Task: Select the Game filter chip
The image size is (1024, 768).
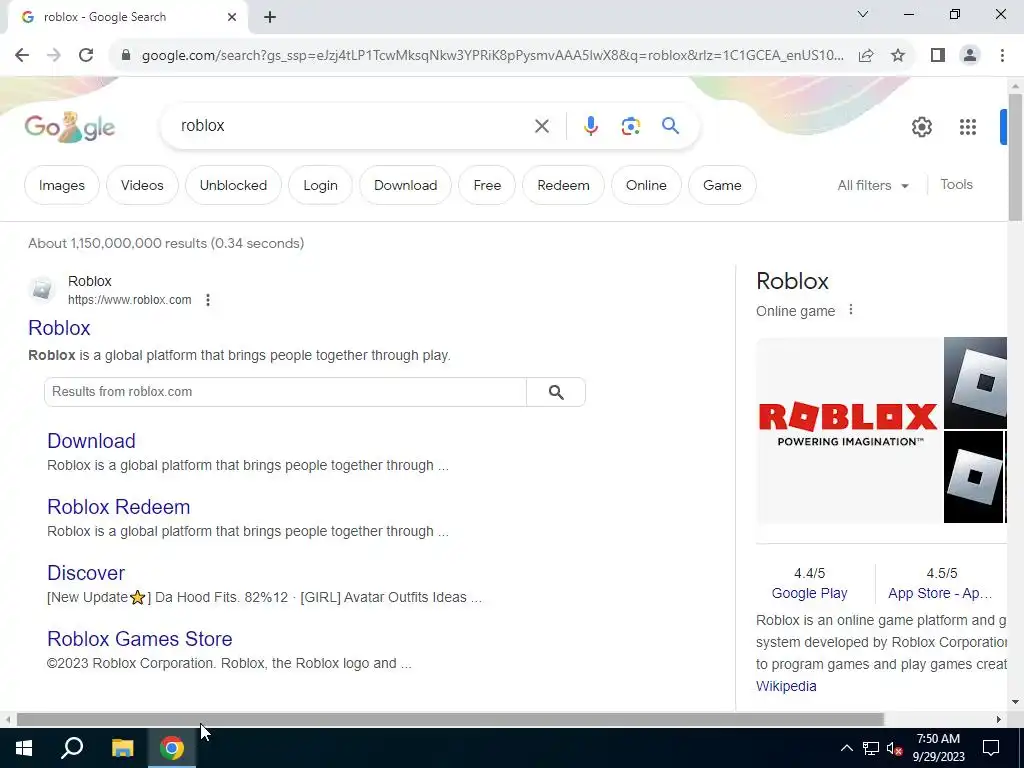Action: pos(722,185)
